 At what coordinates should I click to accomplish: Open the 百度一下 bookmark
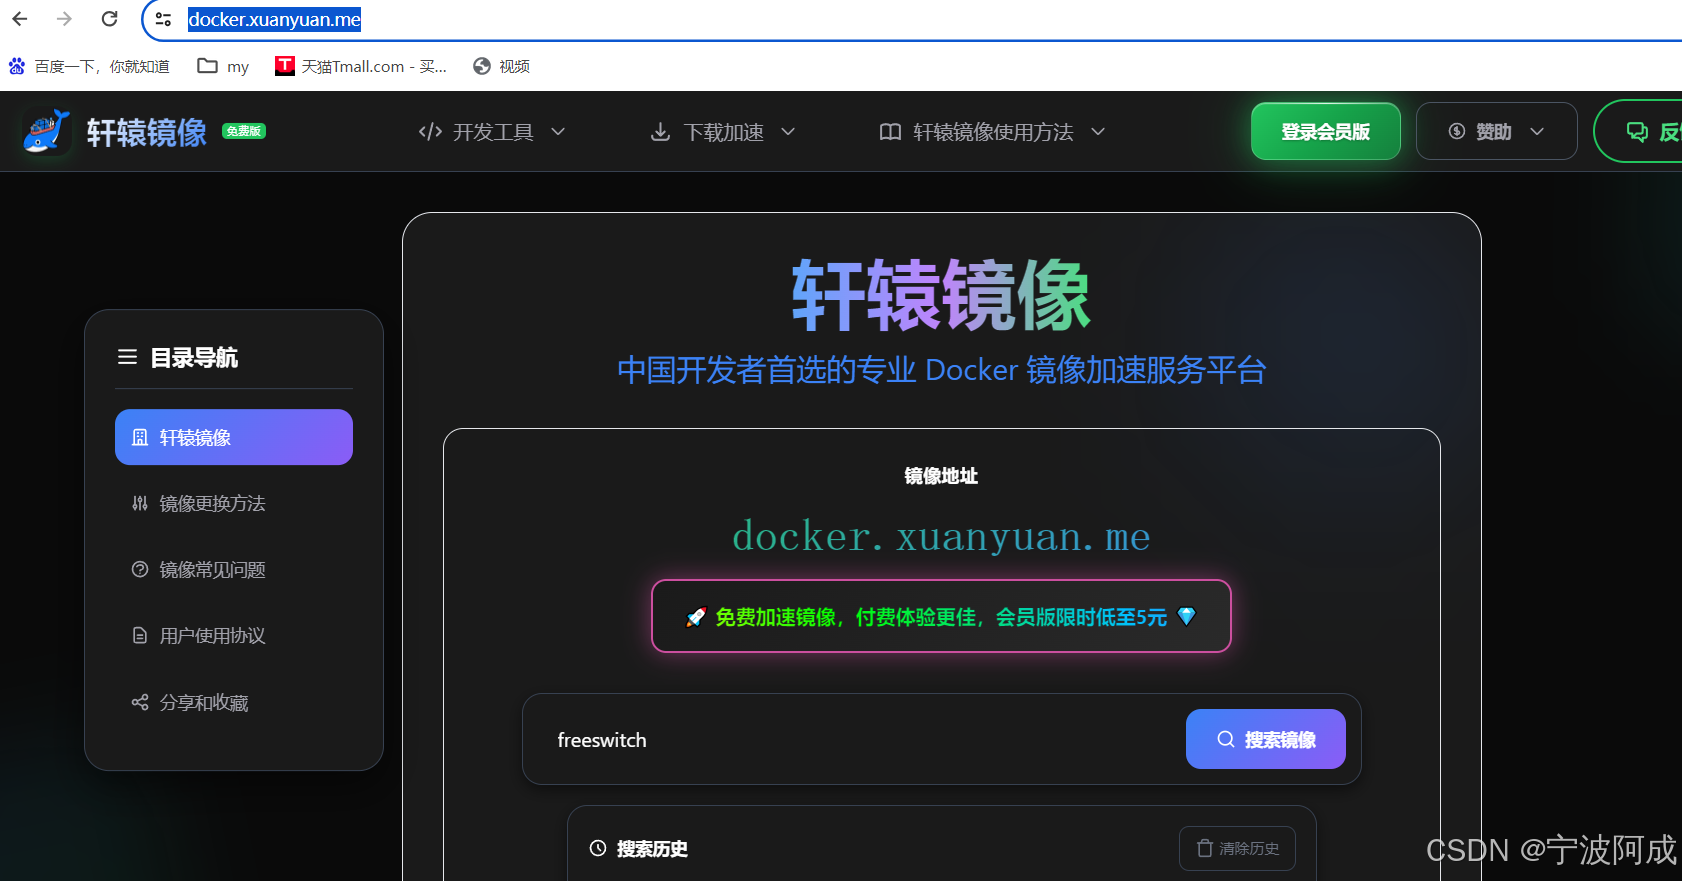tap(90, 66)
